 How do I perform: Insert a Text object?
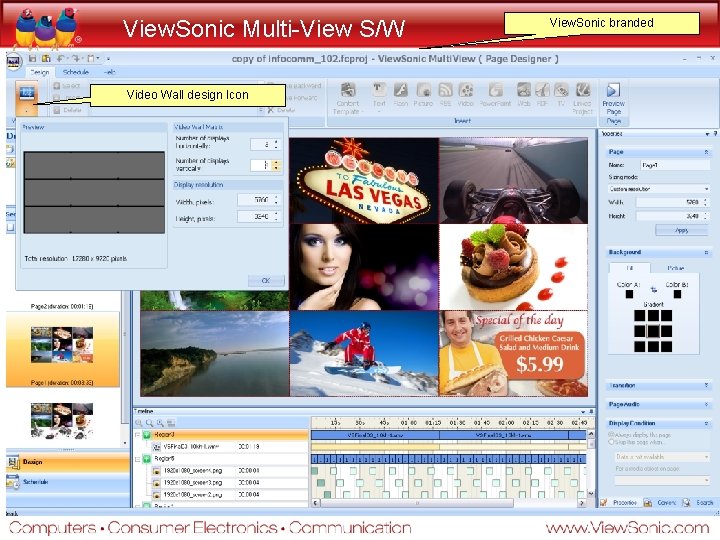(x=379, y=95)
